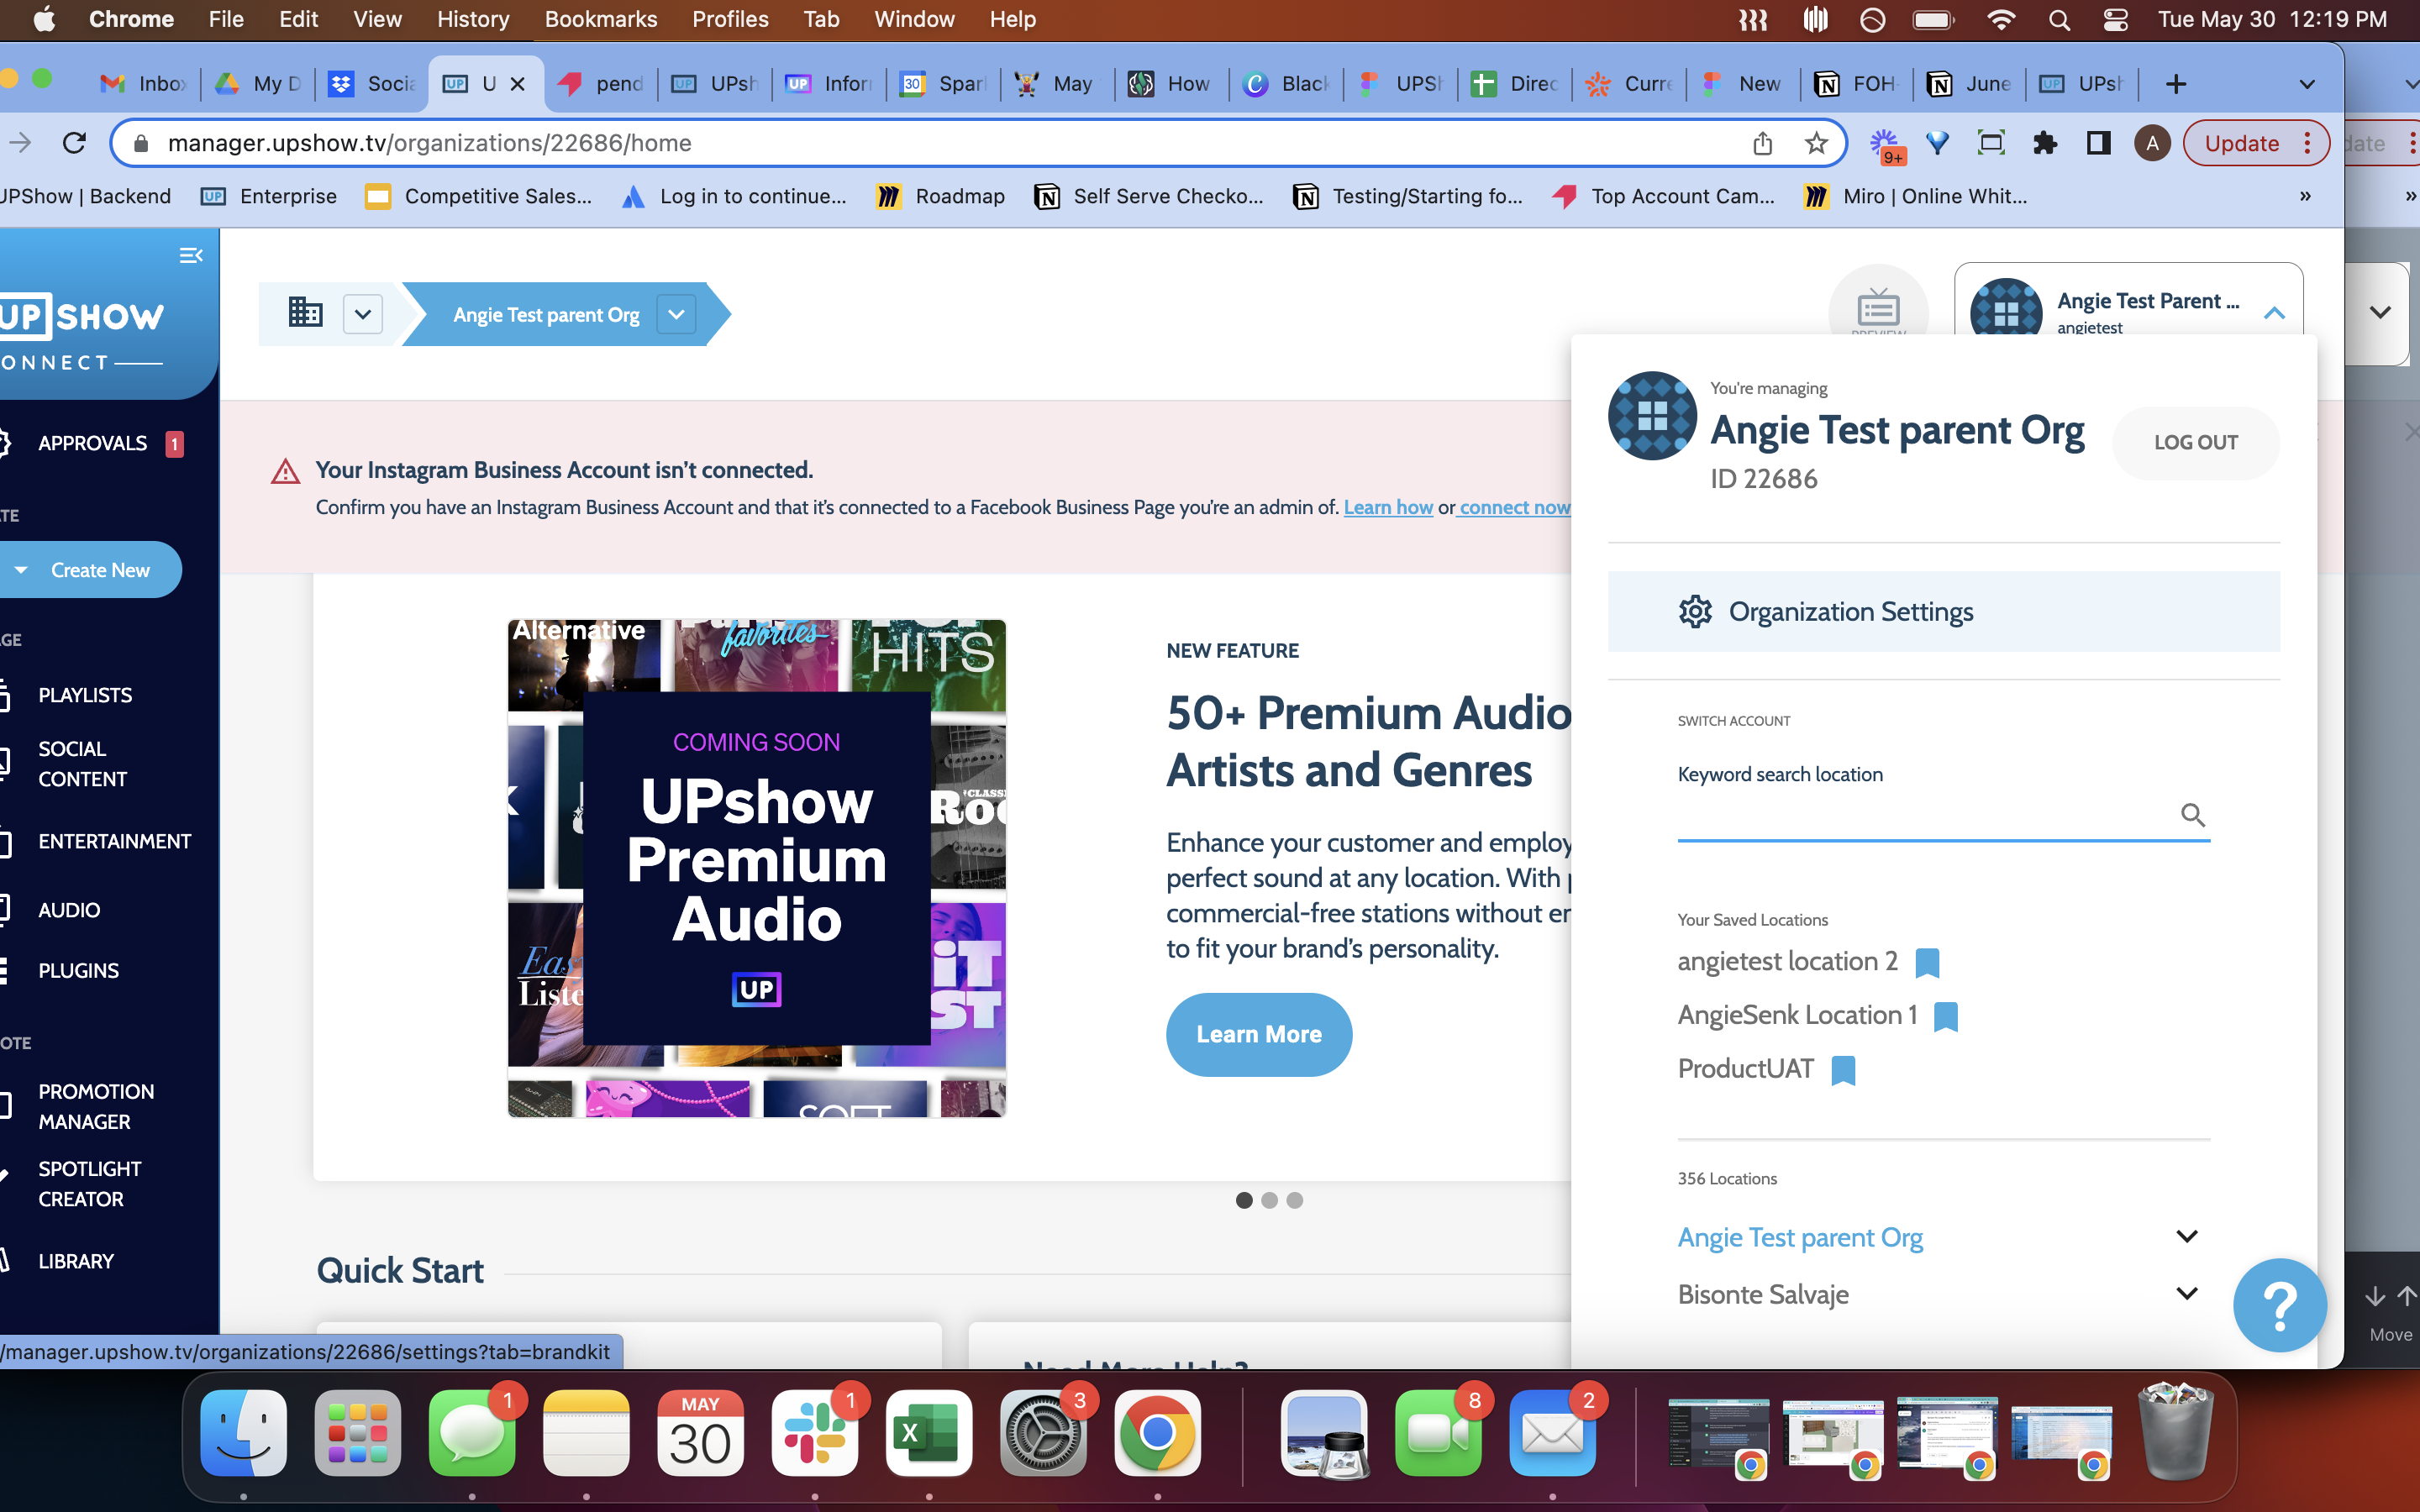Switch to the Inbox Gmail tab
The width and height of the screenshot is (2420, 1512).
tap(144, 84)
